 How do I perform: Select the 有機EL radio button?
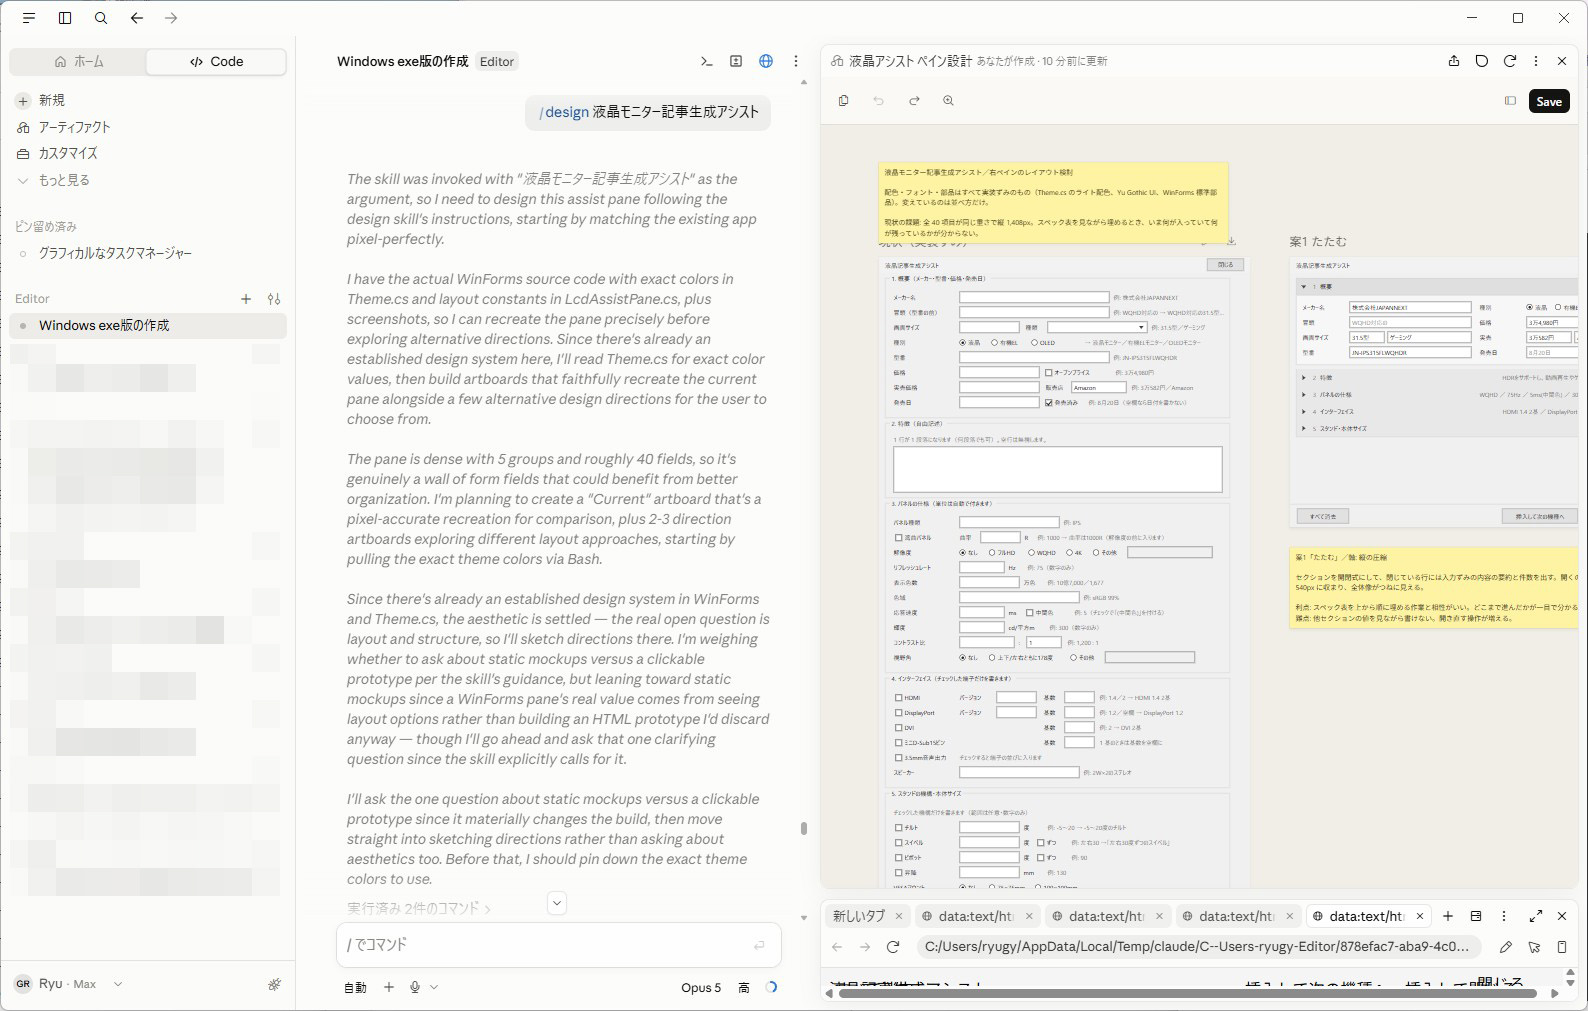coord(994,342)
